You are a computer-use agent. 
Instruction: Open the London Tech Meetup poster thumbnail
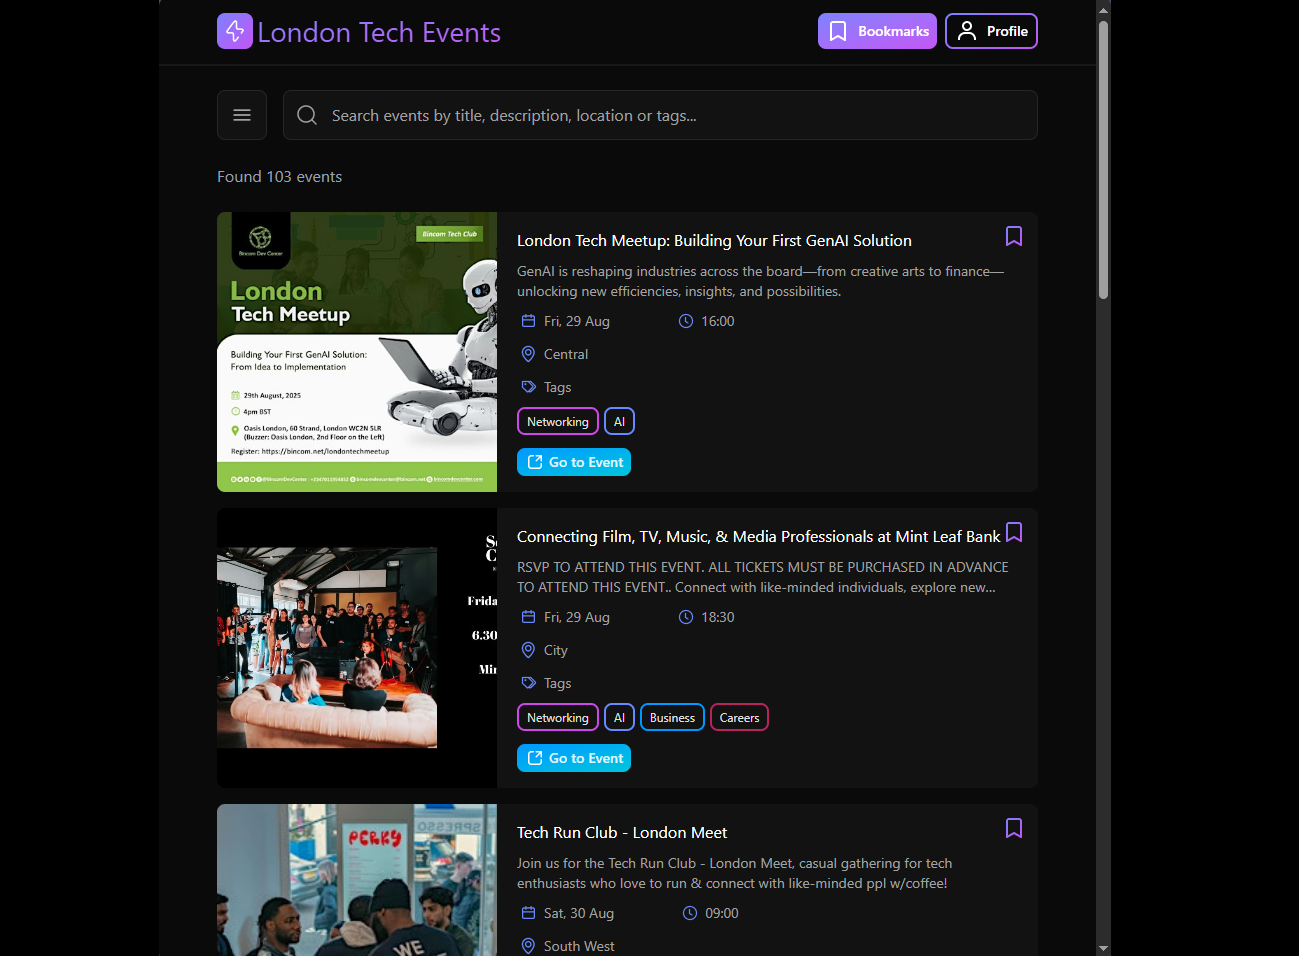357,352
